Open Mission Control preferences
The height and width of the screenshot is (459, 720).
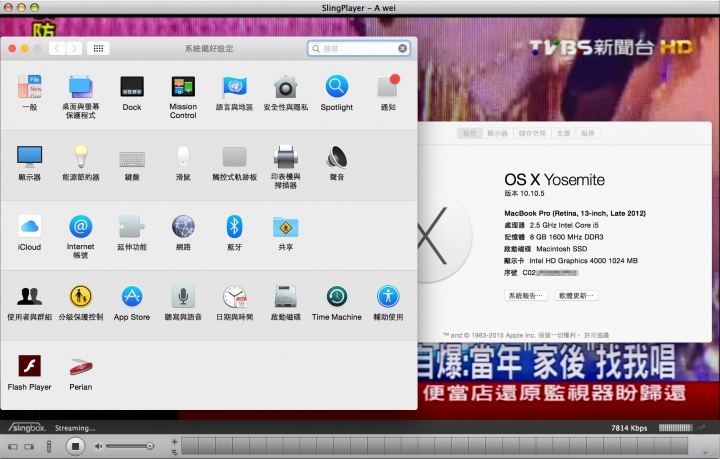[183, 97]
